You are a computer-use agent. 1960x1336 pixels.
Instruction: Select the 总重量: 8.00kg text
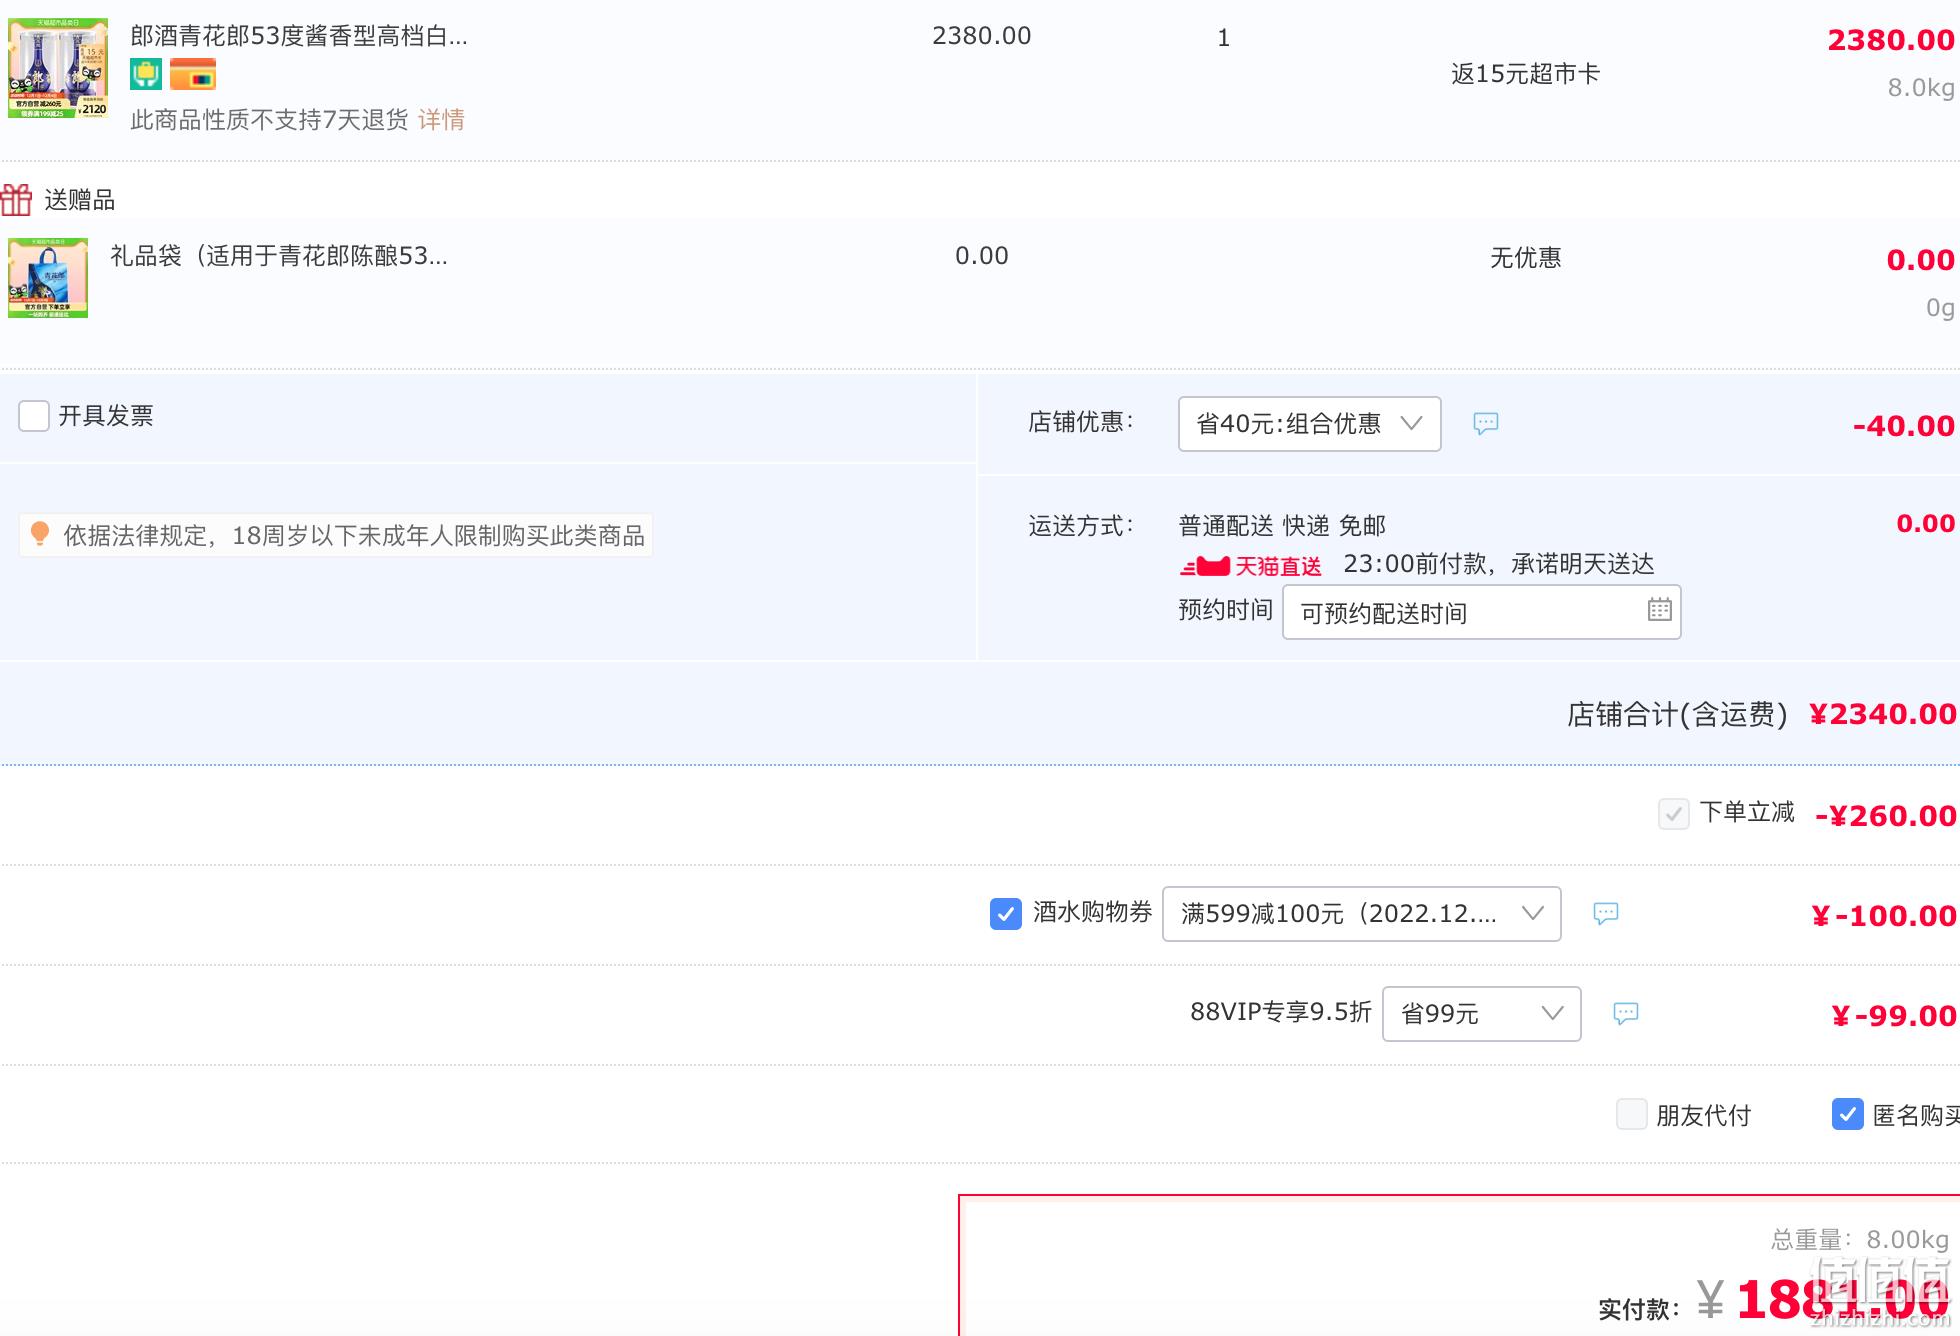pos(1860,1240)
